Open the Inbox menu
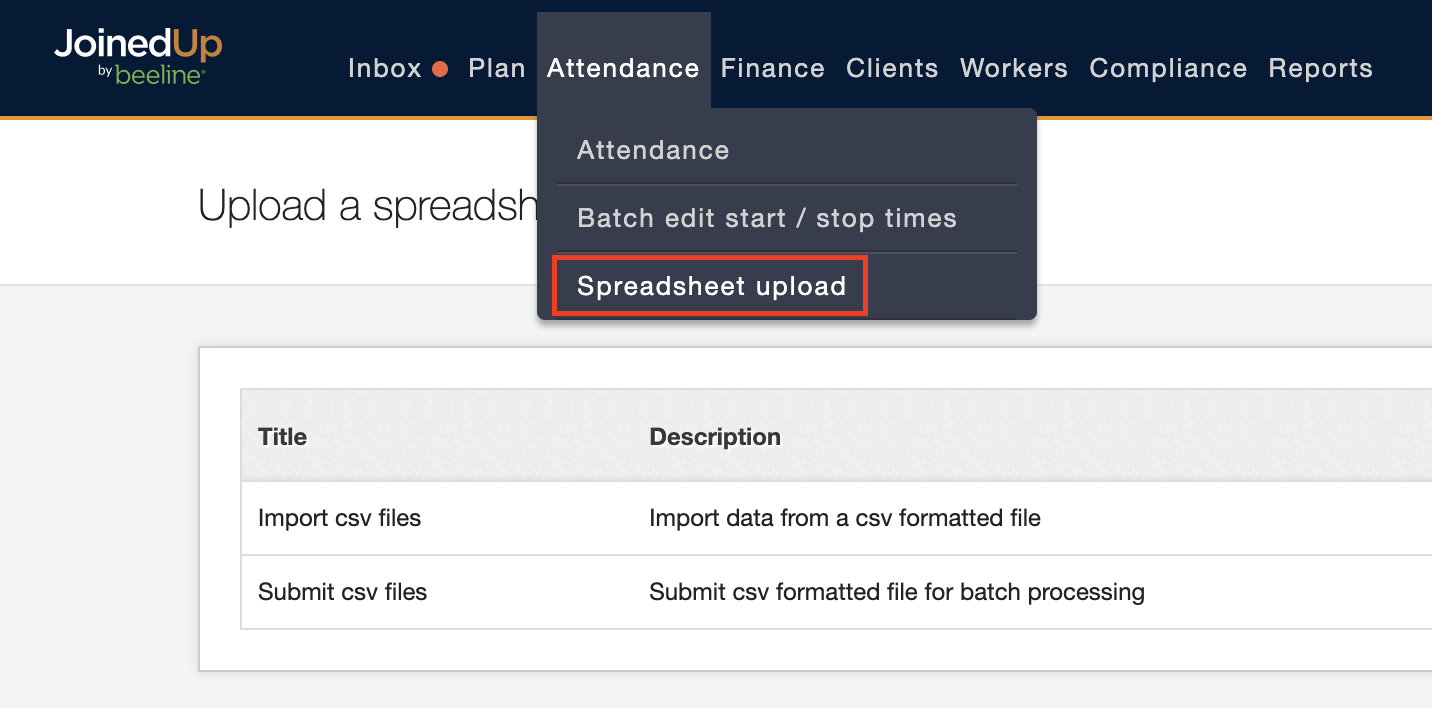The width and height of the screenshot is (1432, 708). pos(385,69)
